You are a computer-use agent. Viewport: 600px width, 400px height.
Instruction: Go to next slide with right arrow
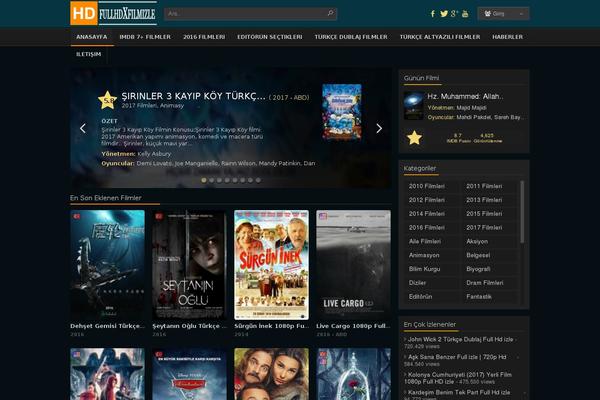tap(379, 128)
